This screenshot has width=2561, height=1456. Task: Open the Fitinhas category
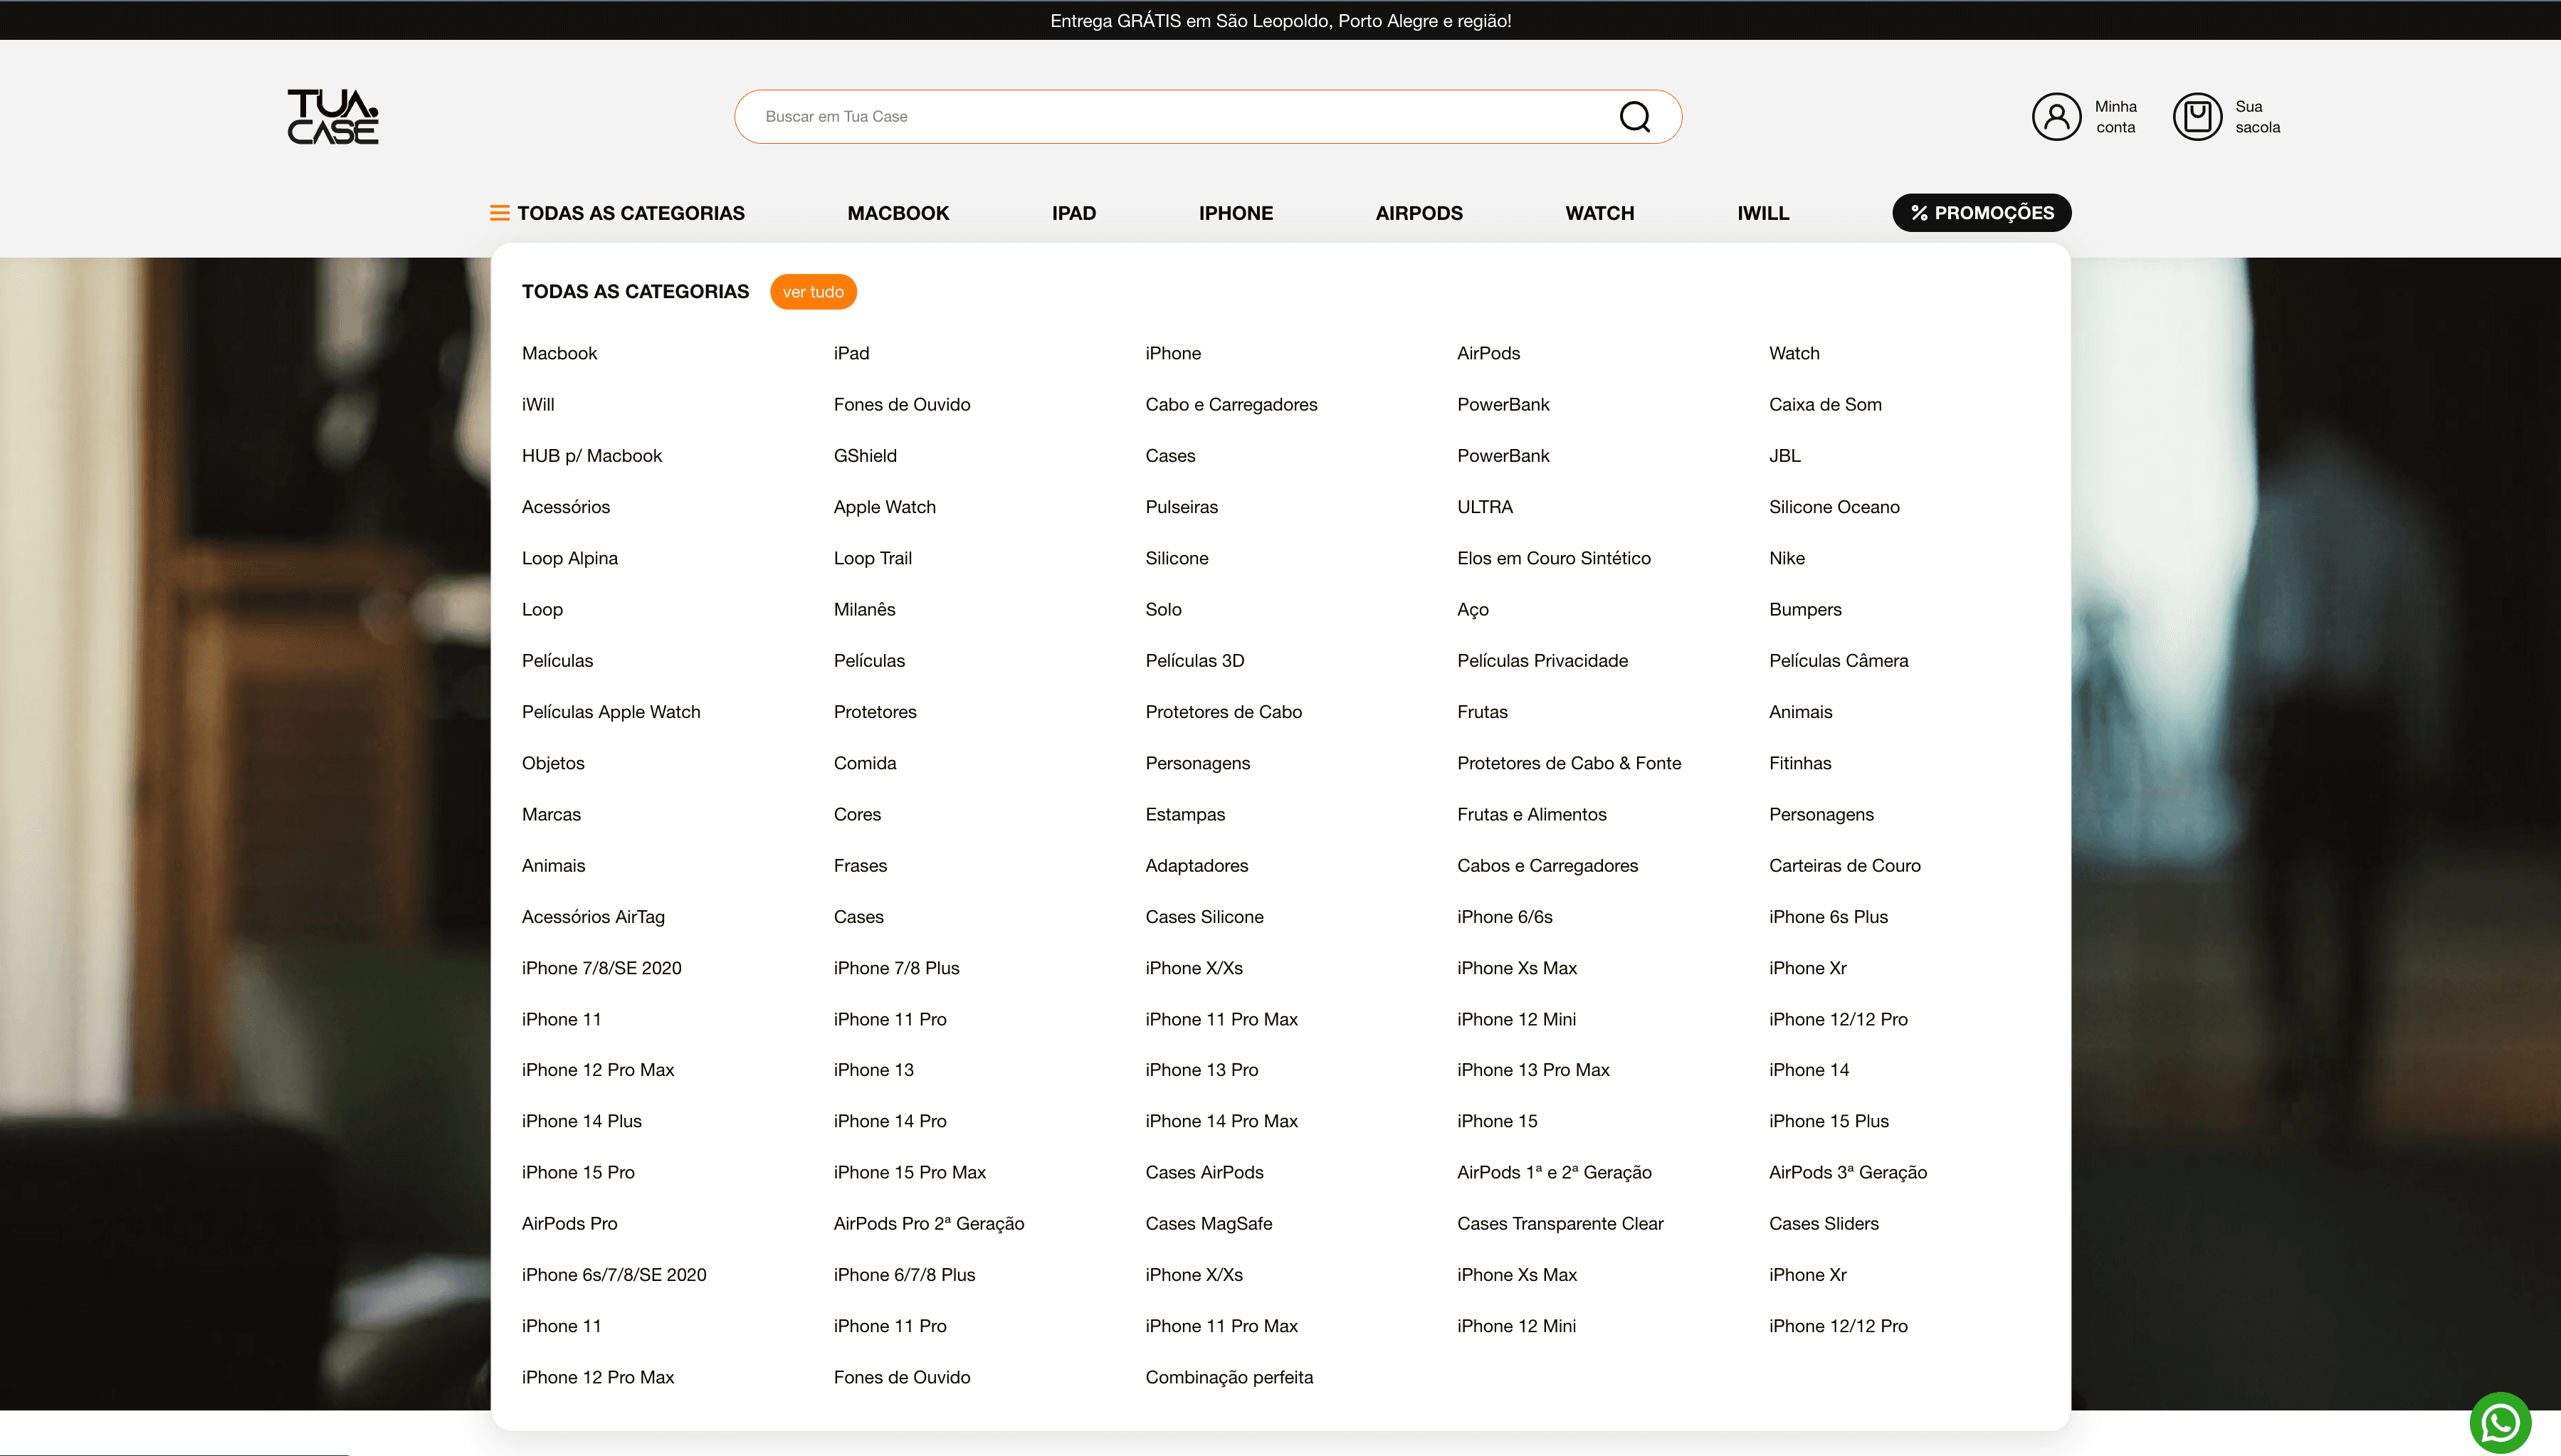click(x=1800, y=763)
